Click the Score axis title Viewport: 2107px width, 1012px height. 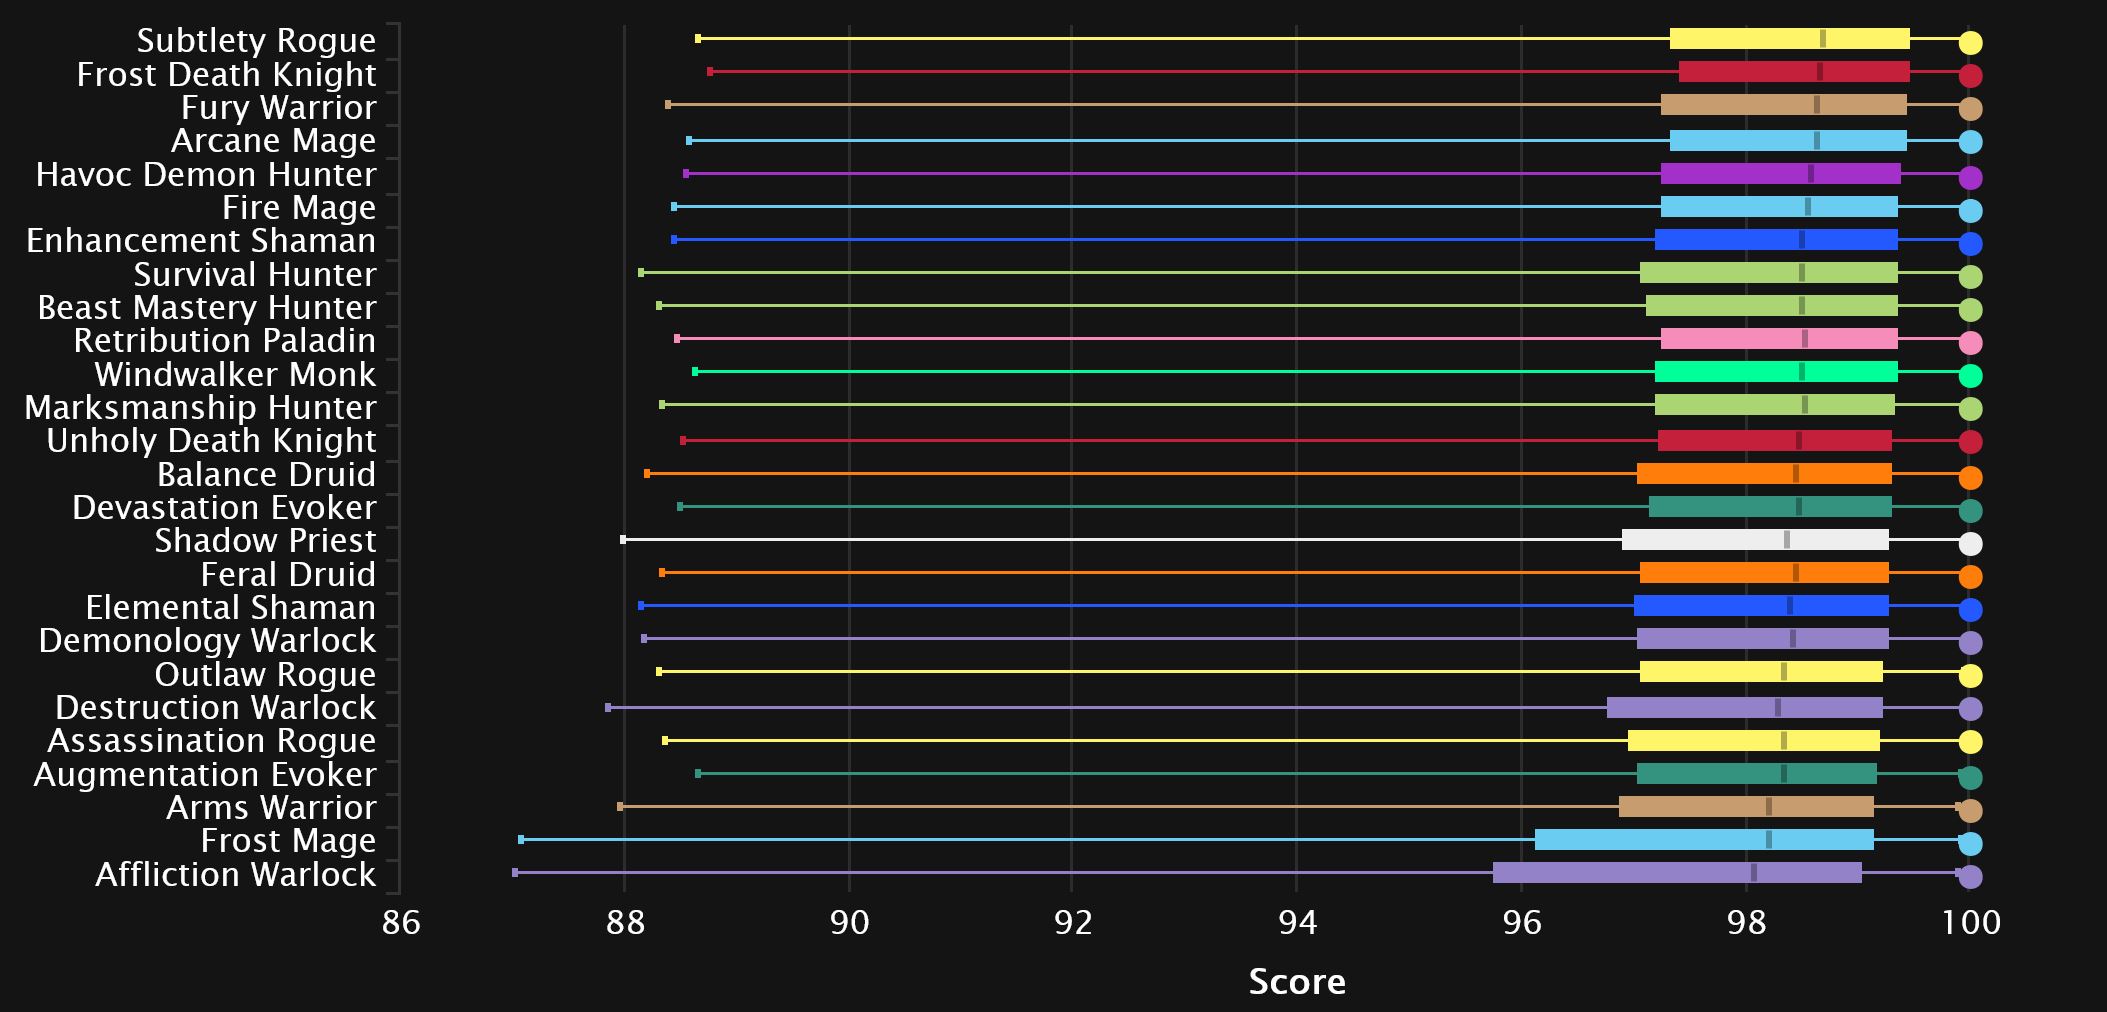(x=1297, y=982)
